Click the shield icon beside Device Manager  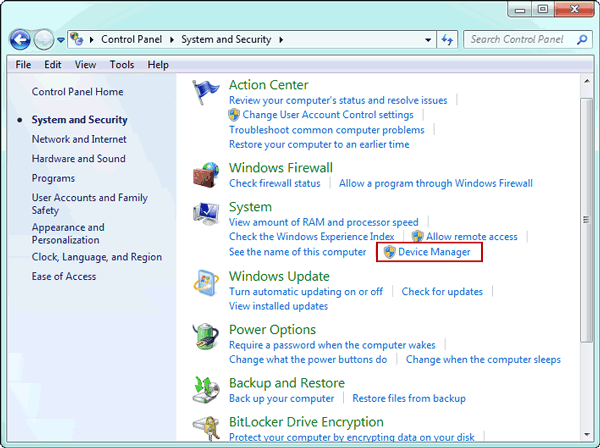390,252
